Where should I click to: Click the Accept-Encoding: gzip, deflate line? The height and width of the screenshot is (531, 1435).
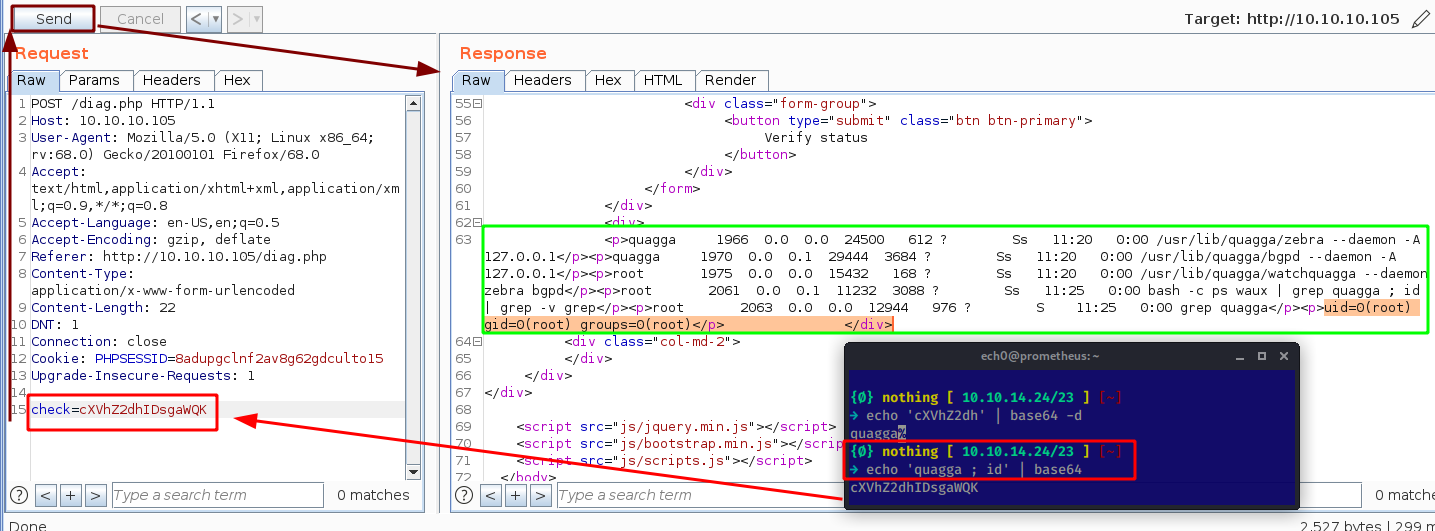tap(151, 240)
